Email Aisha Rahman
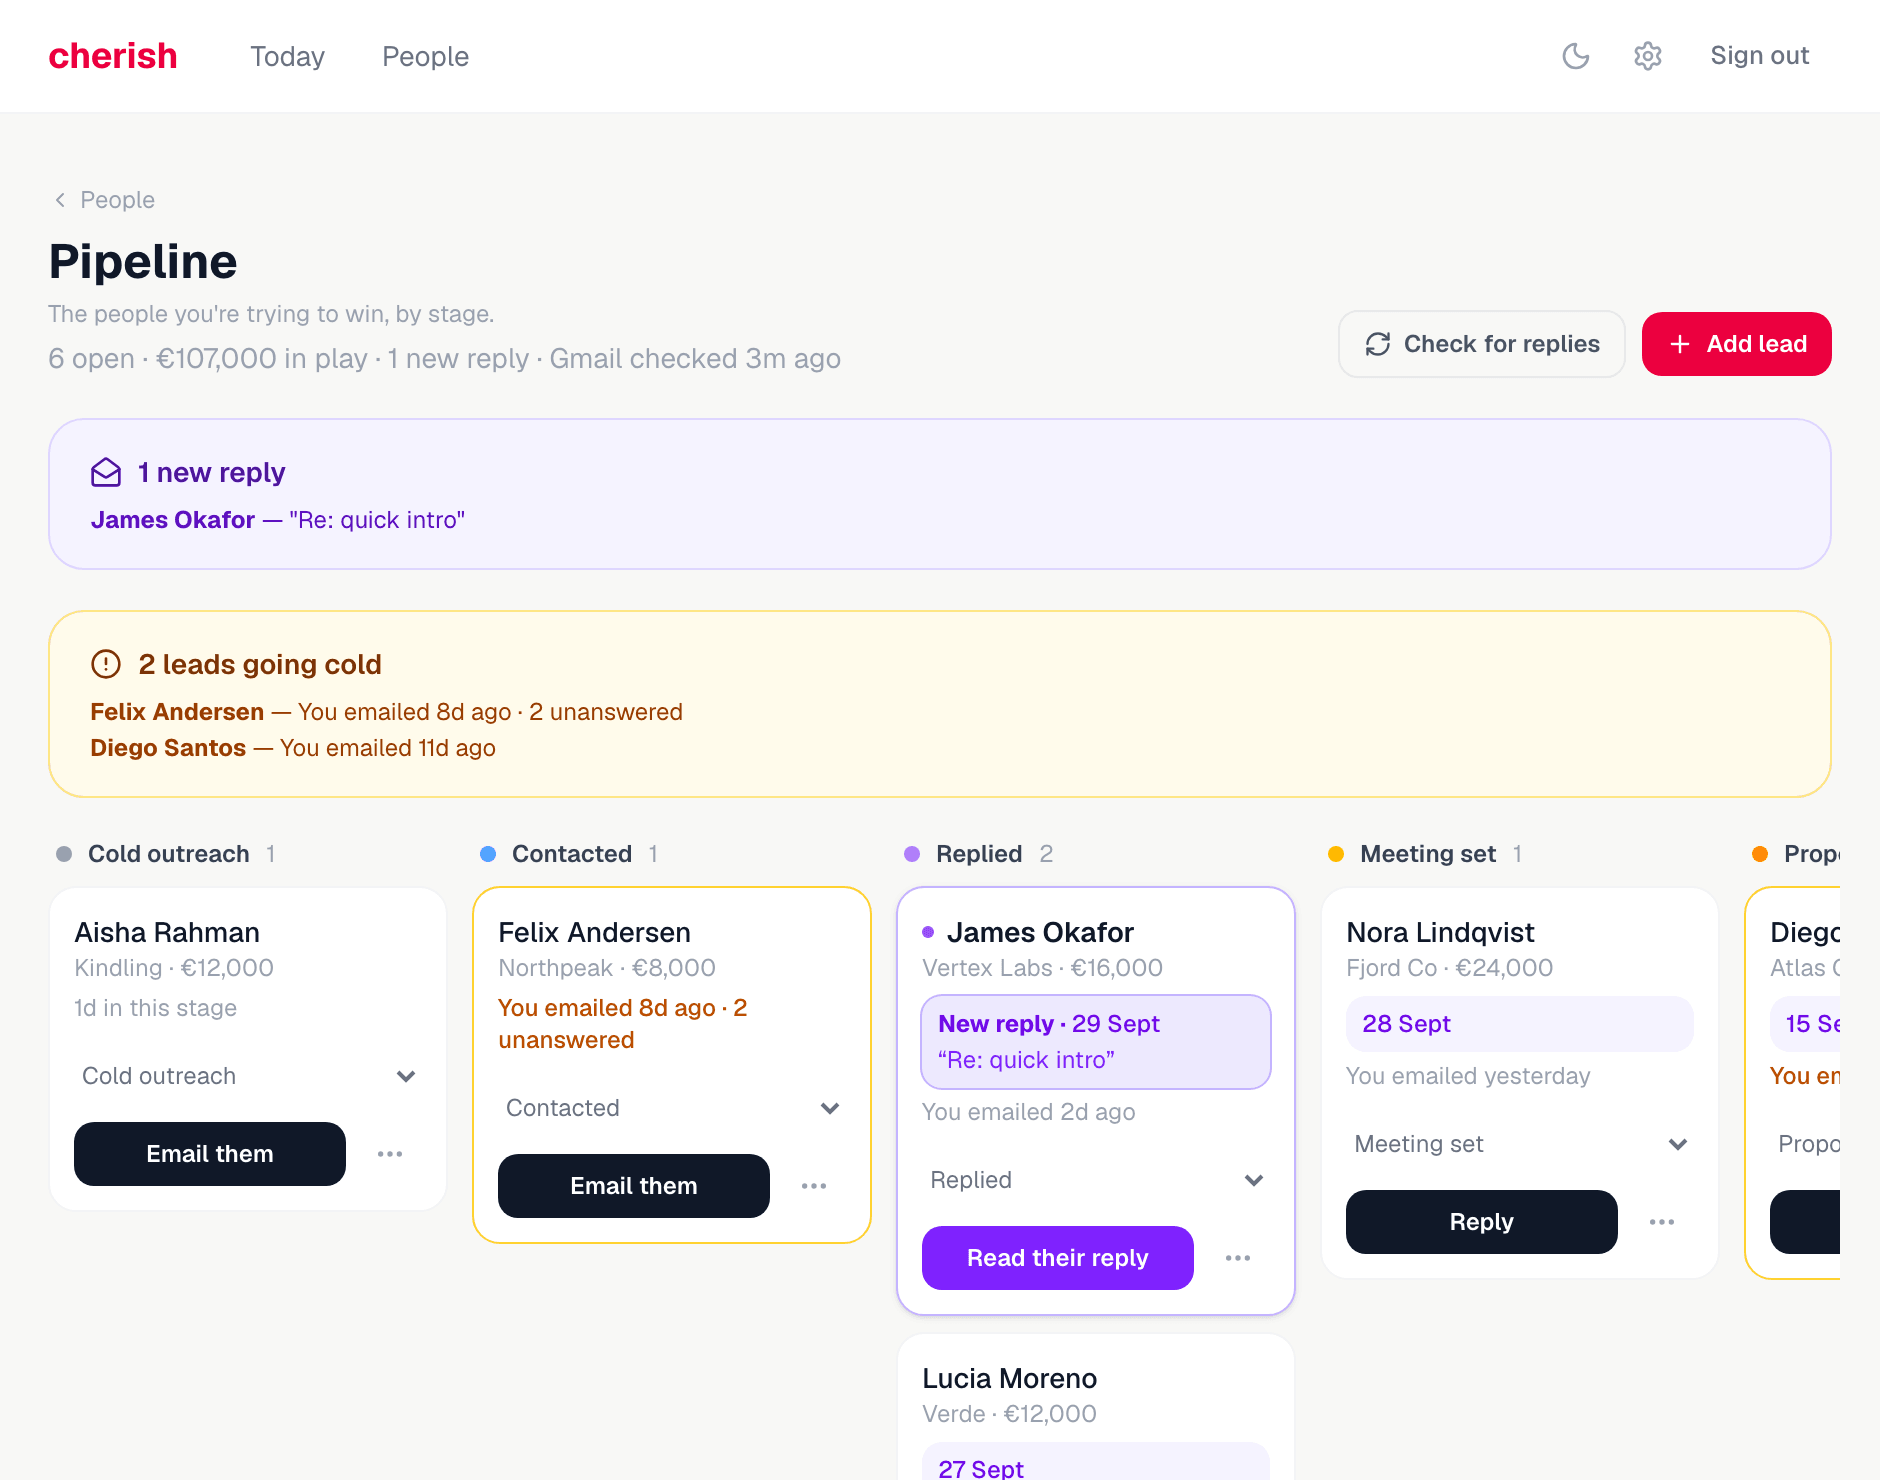The image size is (1880, 1480). point(210,1154)
